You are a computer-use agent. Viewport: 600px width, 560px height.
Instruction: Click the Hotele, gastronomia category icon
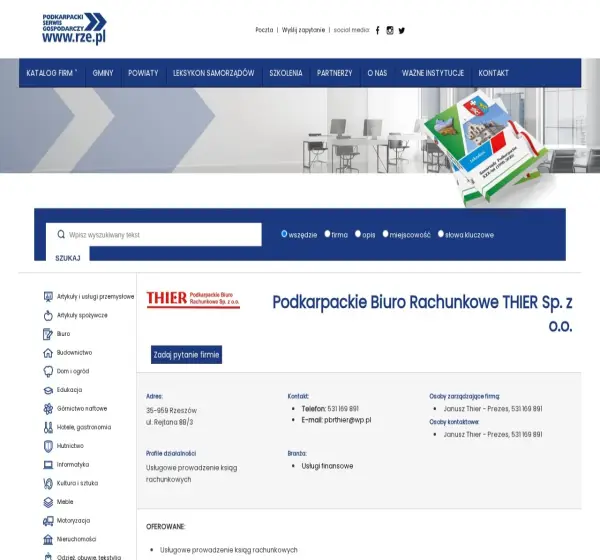coord(48,427)
